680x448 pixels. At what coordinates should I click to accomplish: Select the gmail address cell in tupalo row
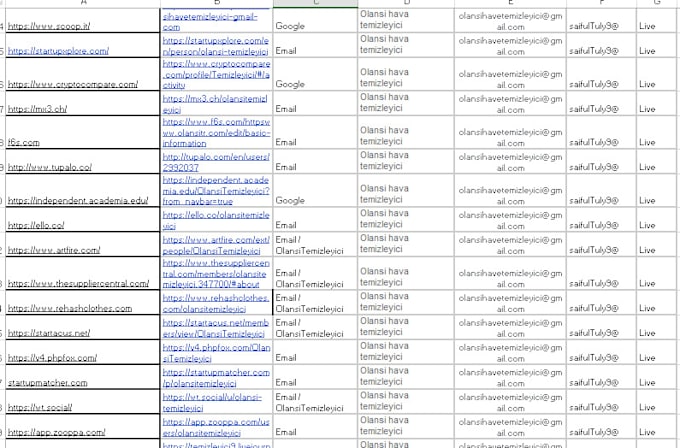[510, 162]
